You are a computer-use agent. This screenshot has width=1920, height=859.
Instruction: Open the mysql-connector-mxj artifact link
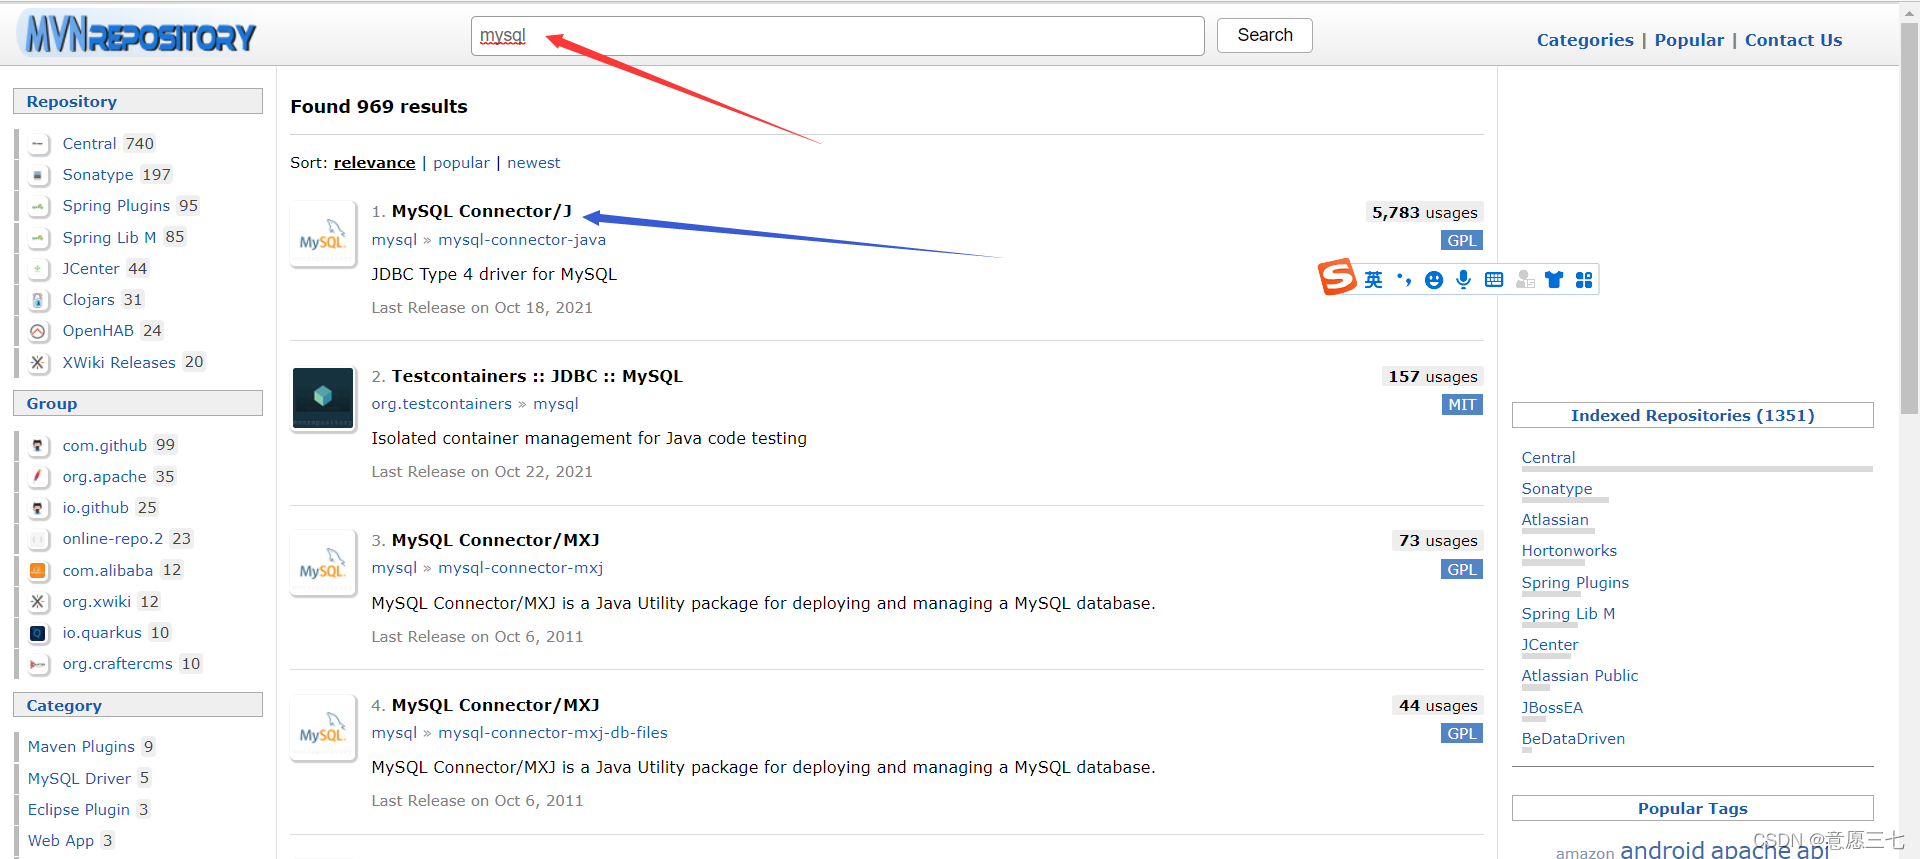click(520, 568)
